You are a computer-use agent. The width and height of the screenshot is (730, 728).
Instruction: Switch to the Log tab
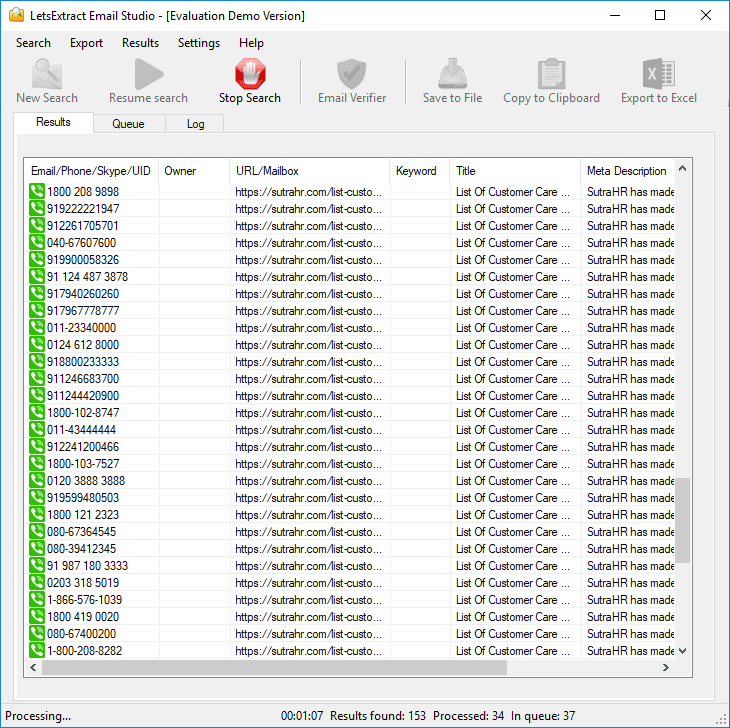196,124
